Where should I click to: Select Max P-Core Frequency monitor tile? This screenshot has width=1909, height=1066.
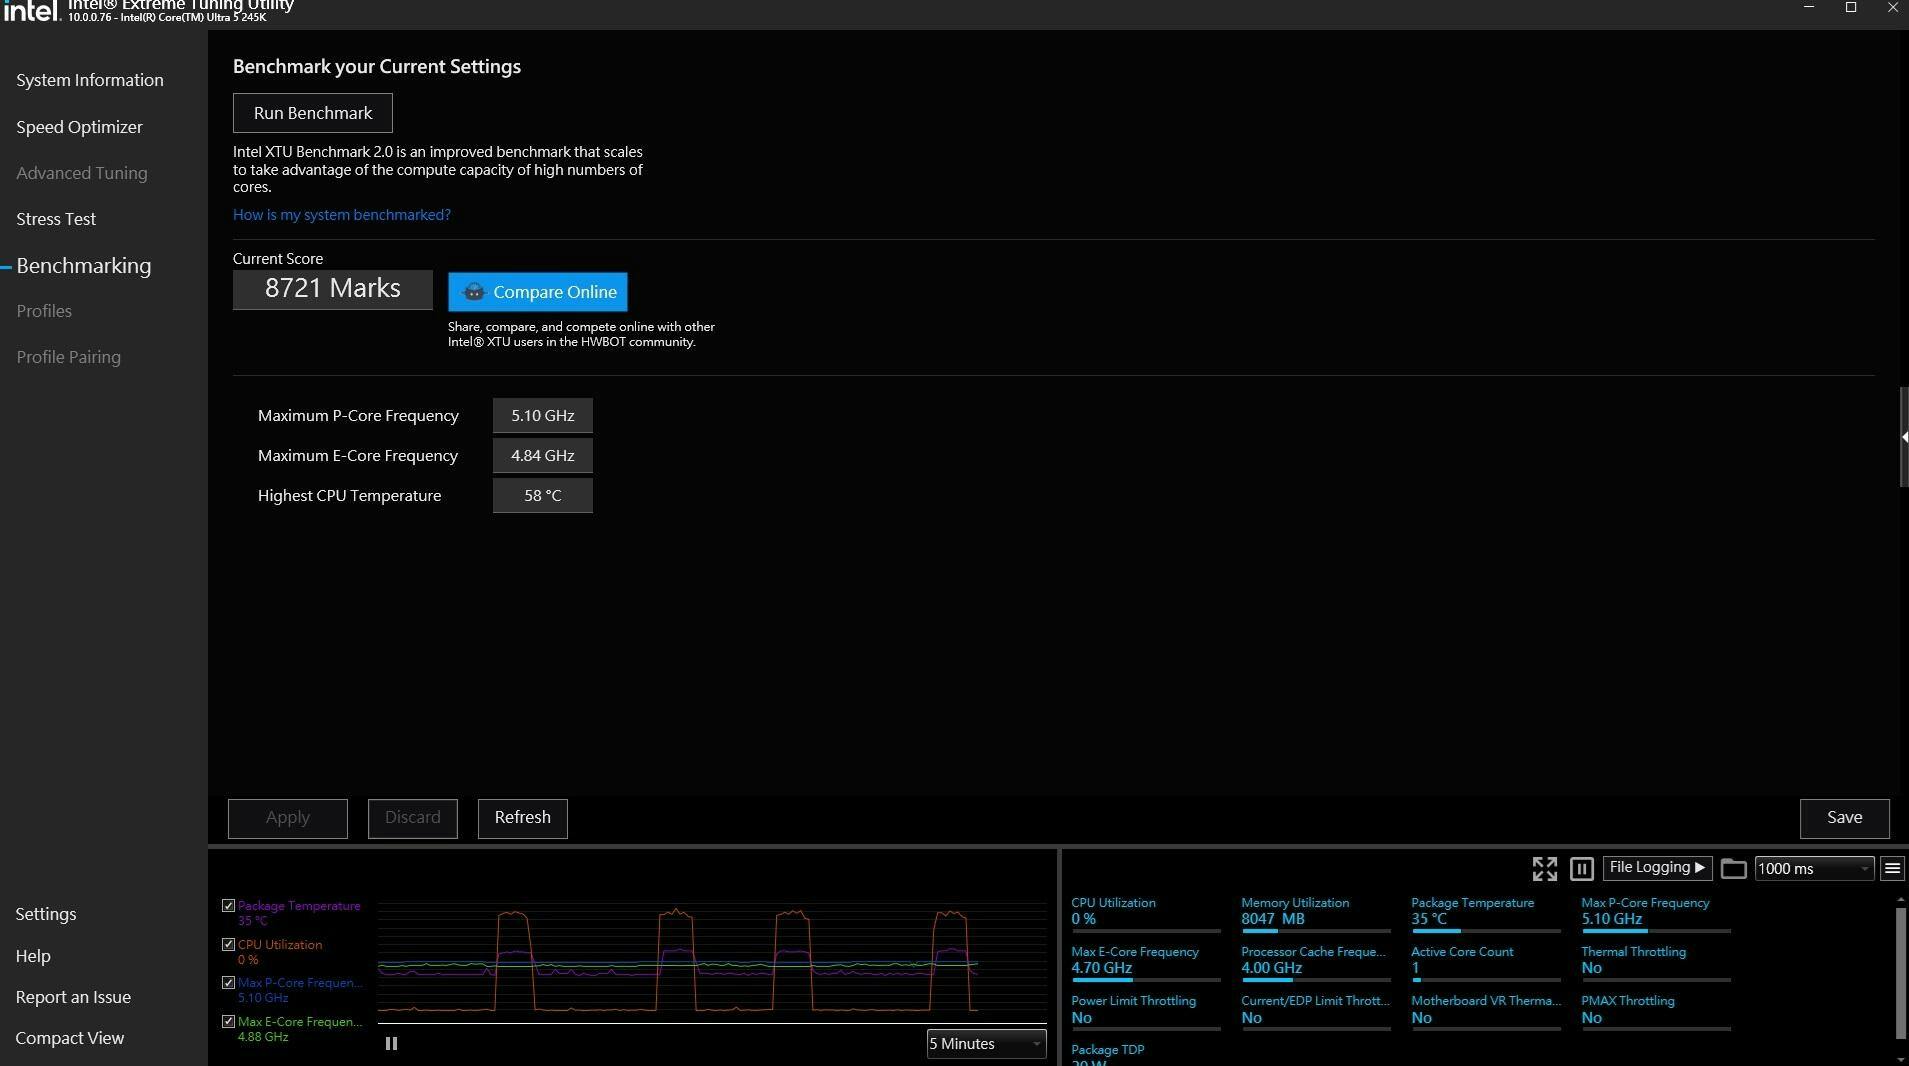coord(1656,914)
